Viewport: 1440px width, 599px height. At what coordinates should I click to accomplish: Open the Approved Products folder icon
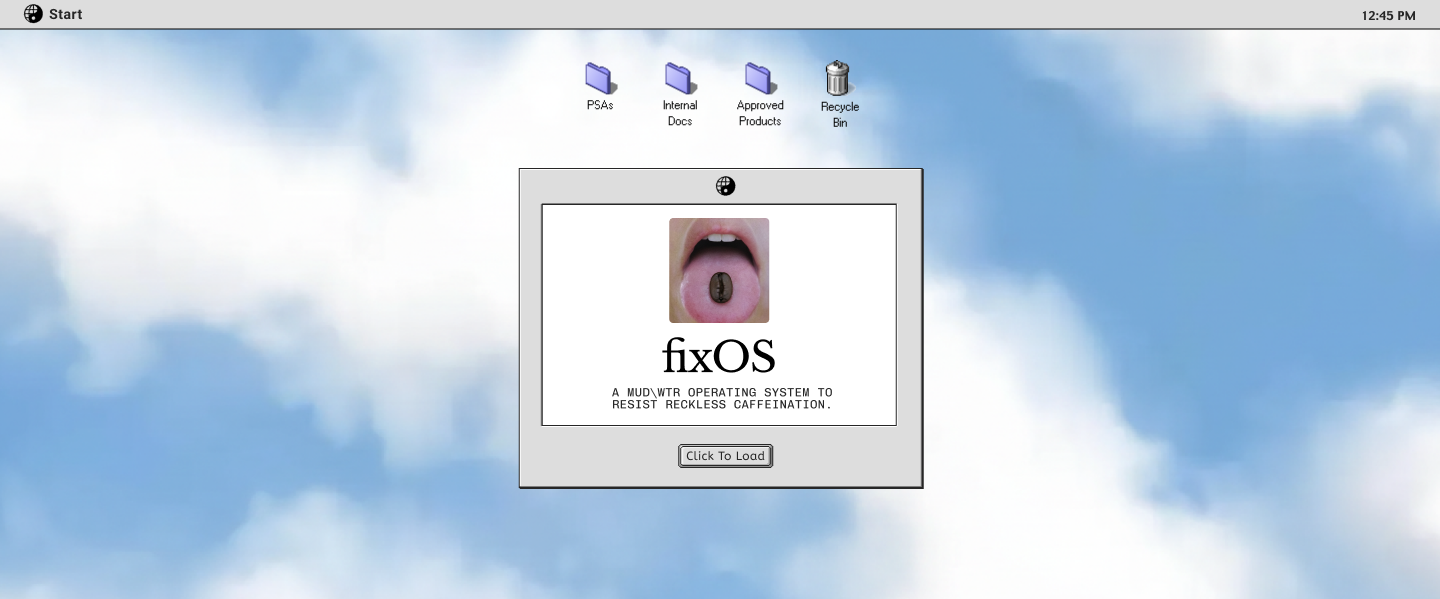coord(759,78)
